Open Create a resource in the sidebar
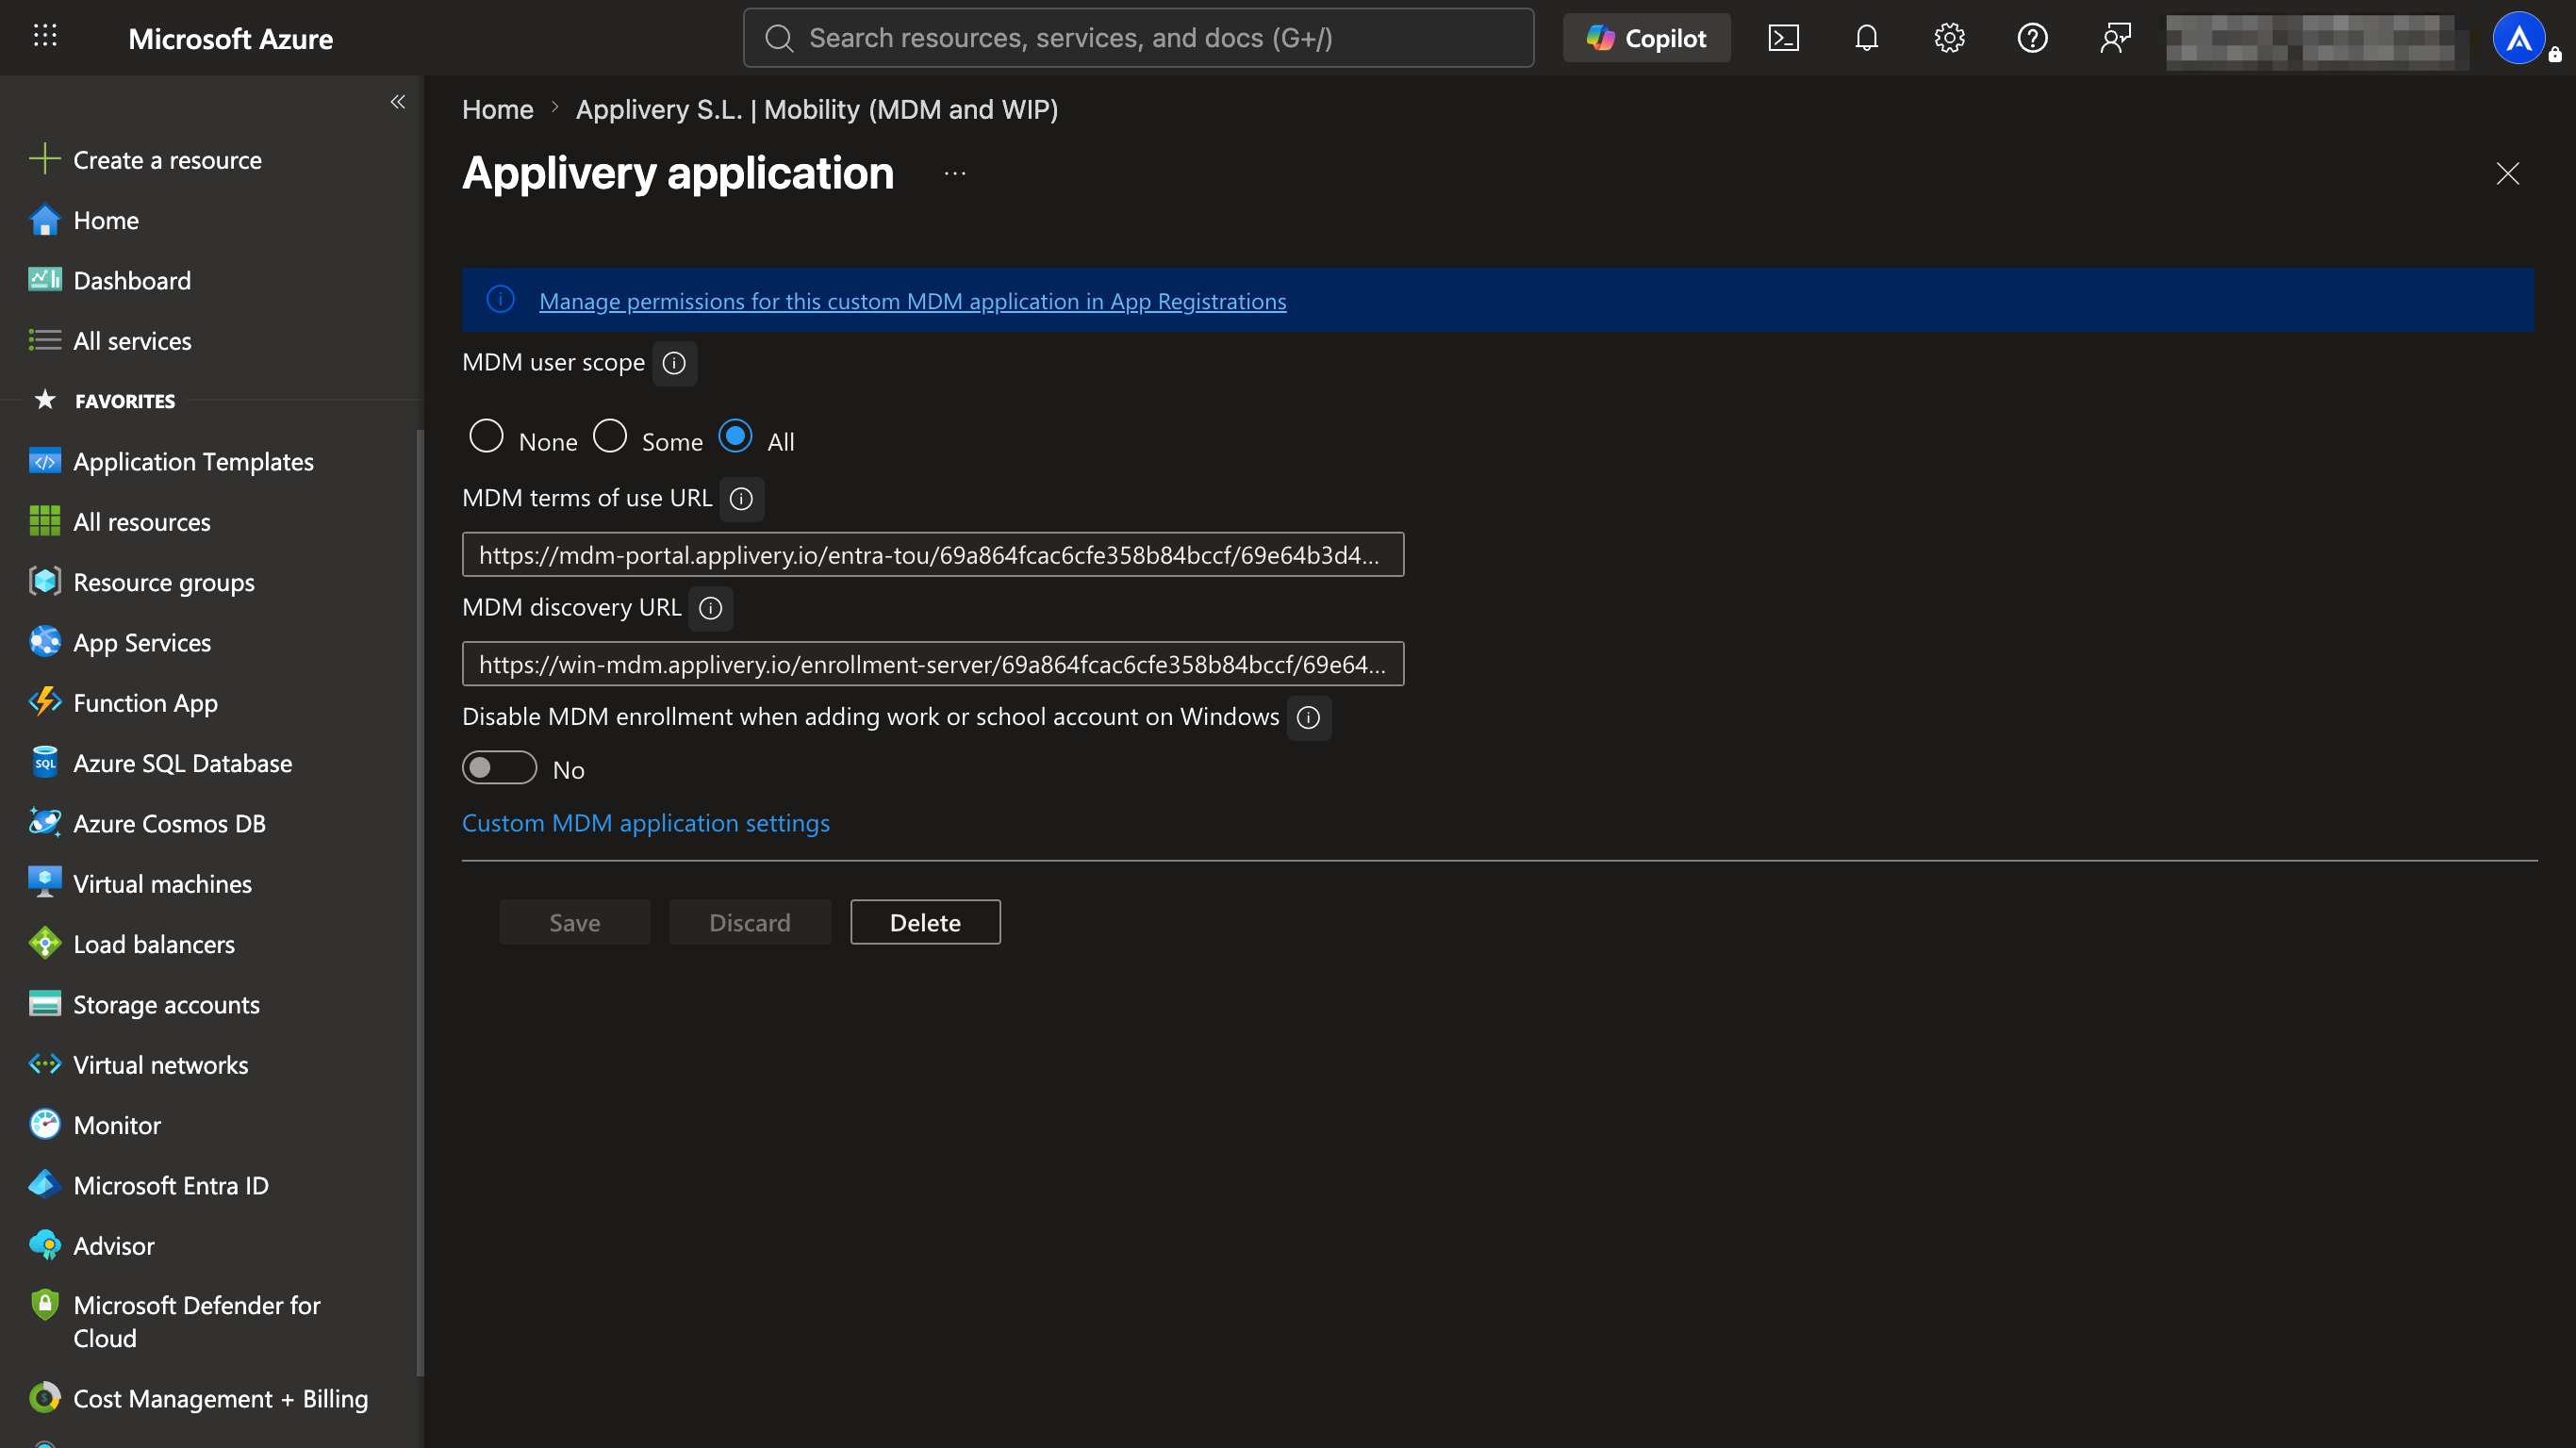The height and width of the screenshot is (1448, 2576). pos(147,160)
